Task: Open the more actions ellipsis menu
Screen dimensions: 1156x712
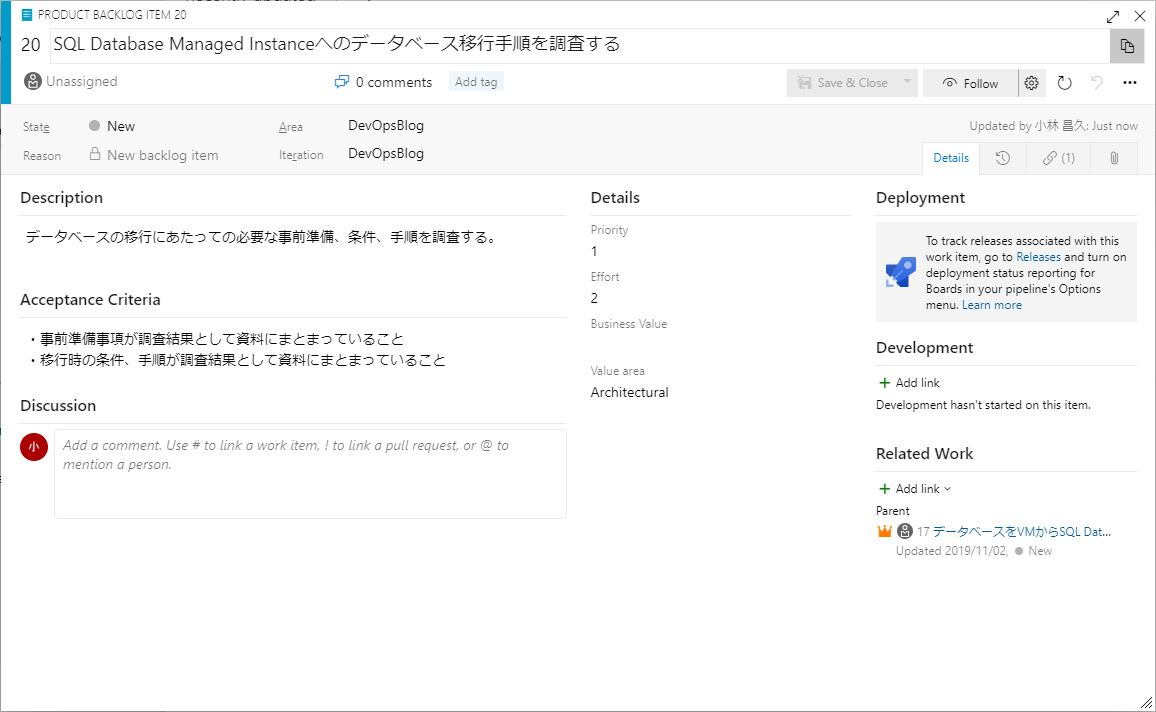Action: tap(1129, 83)
